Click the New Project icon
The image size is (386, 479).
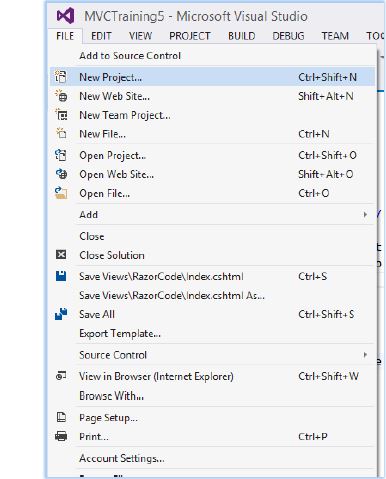61,77
